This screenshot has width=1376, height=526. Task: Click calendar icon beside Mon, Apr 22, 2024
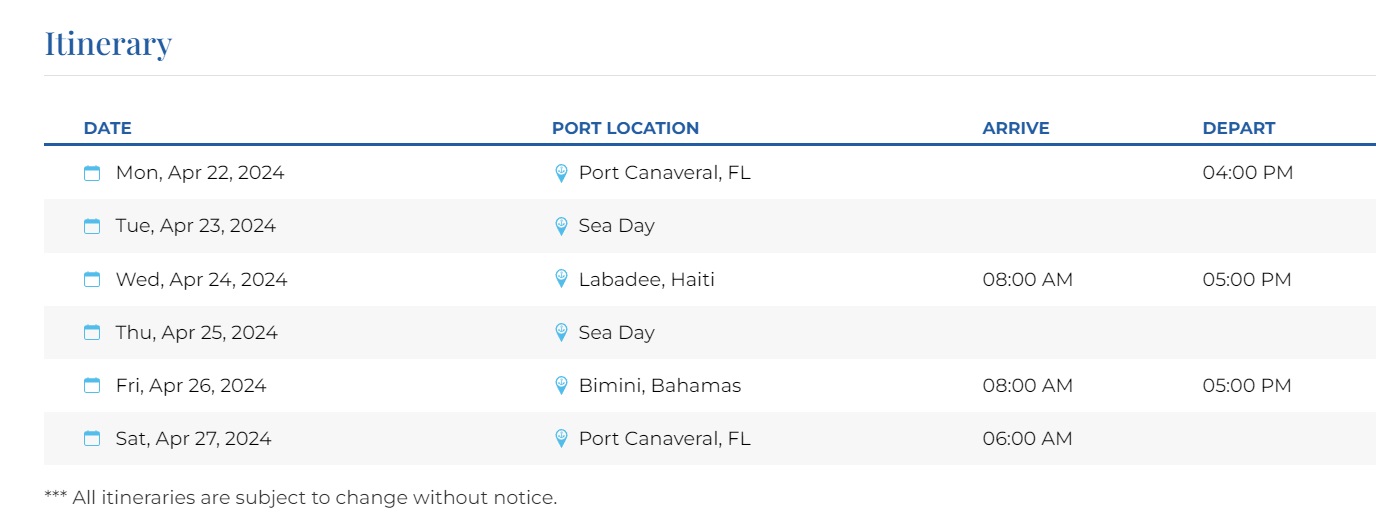pos(92,174)
